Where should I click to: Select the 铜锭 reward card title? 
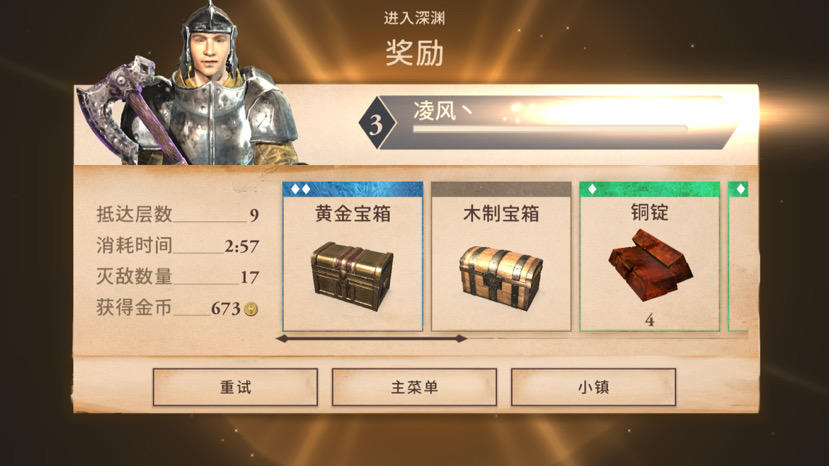click(x=650, y=213)
